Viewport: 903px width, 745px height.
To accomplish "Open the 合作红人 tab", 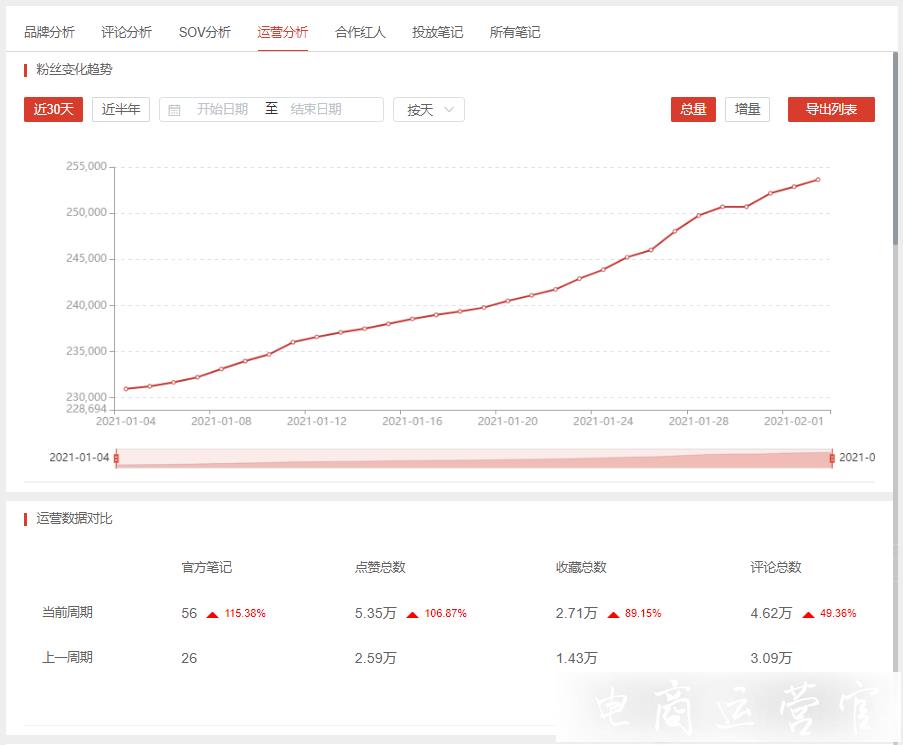I will click(360, 32).
